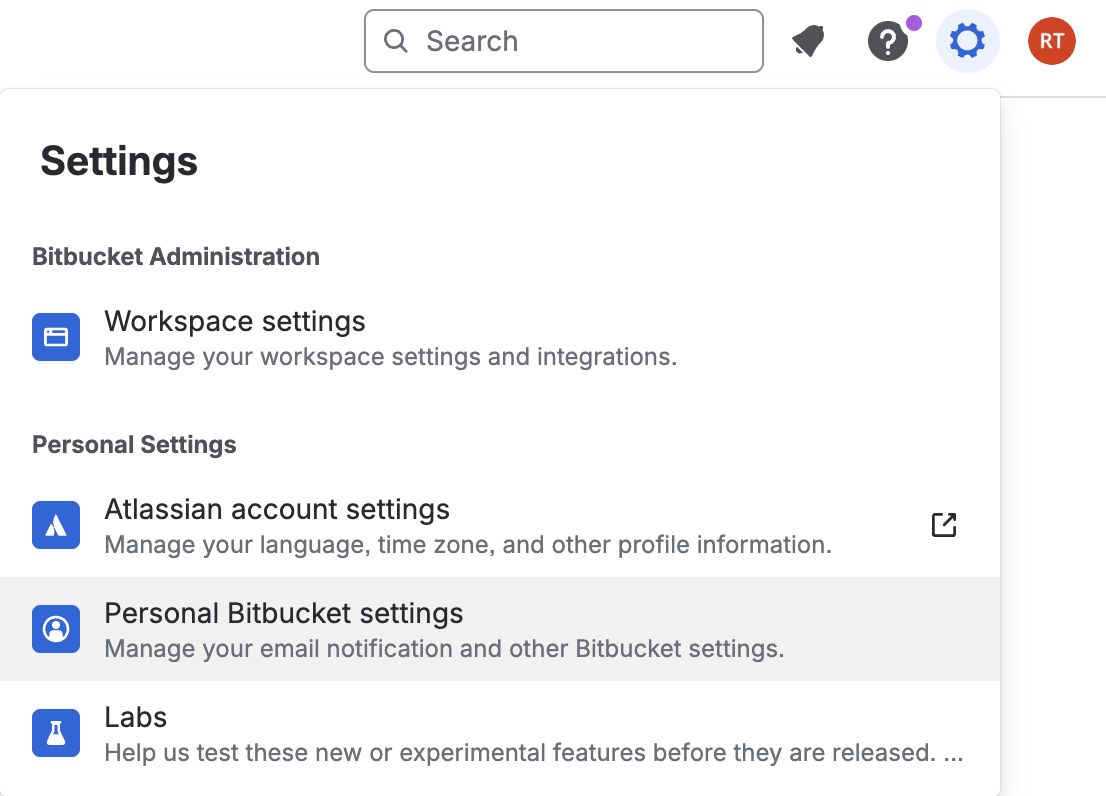This screenshot has width=1106, height=796.
Task: Open the Labs menu entry
Action: pyautogui.click(x=136, y=717)
